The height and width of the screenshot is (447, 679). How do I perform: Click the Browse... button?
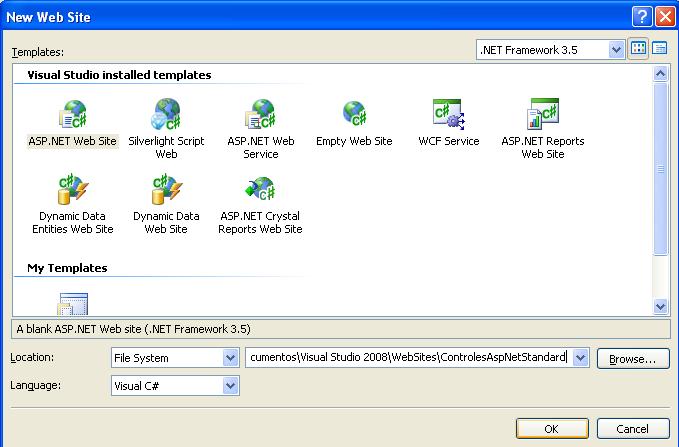[x=633, y=358]
